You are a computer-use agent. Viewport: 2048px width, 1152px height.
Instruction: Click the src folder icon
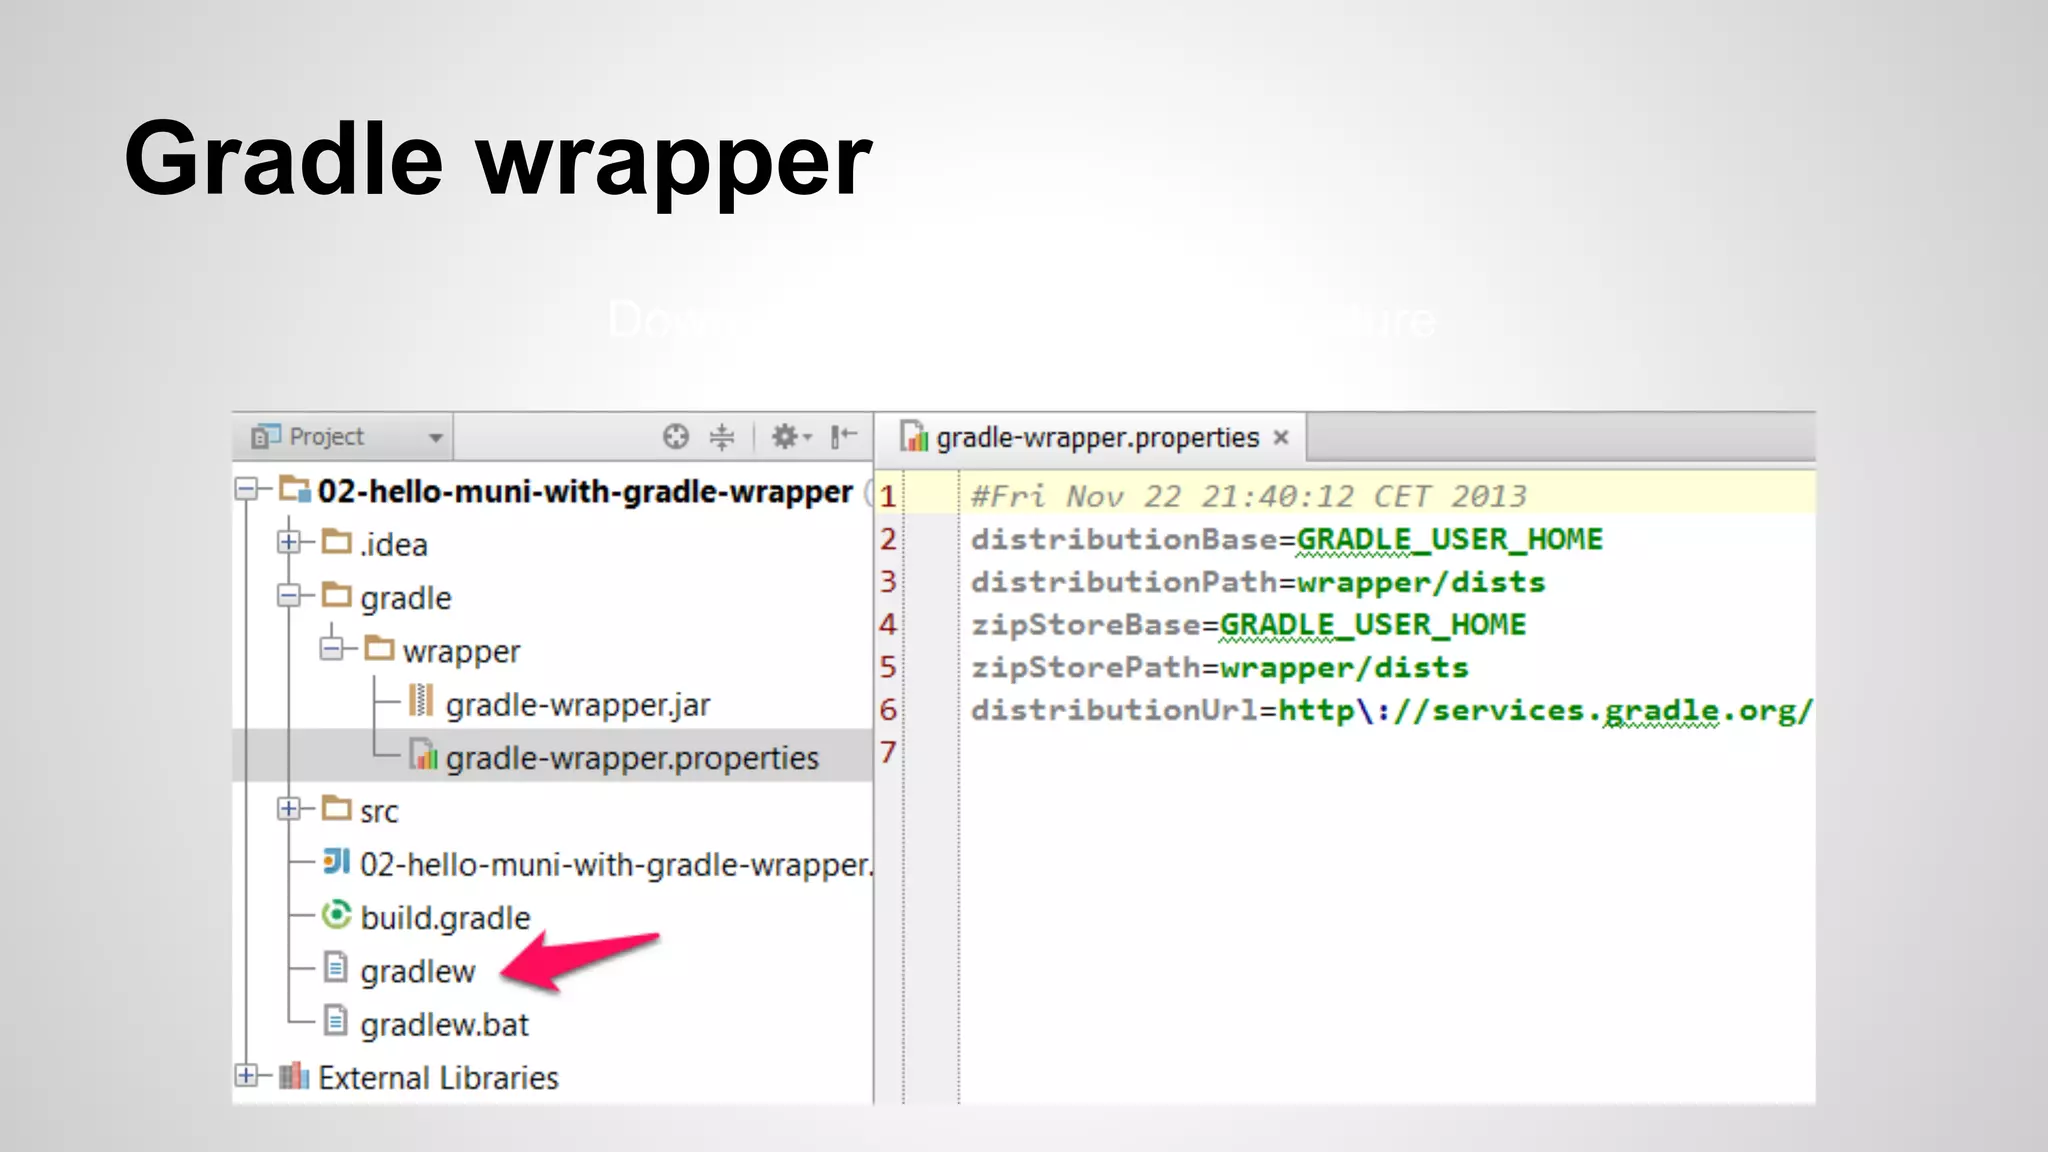tap(337, 808)
